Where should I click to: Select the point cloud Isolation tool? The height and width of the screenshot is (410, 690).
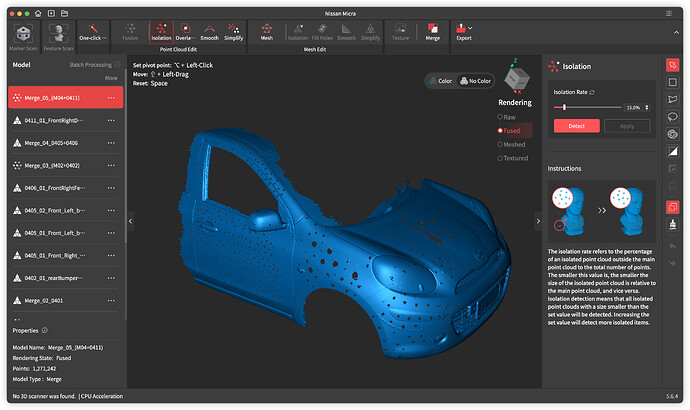pyautogui.click(x=161, y=32)
